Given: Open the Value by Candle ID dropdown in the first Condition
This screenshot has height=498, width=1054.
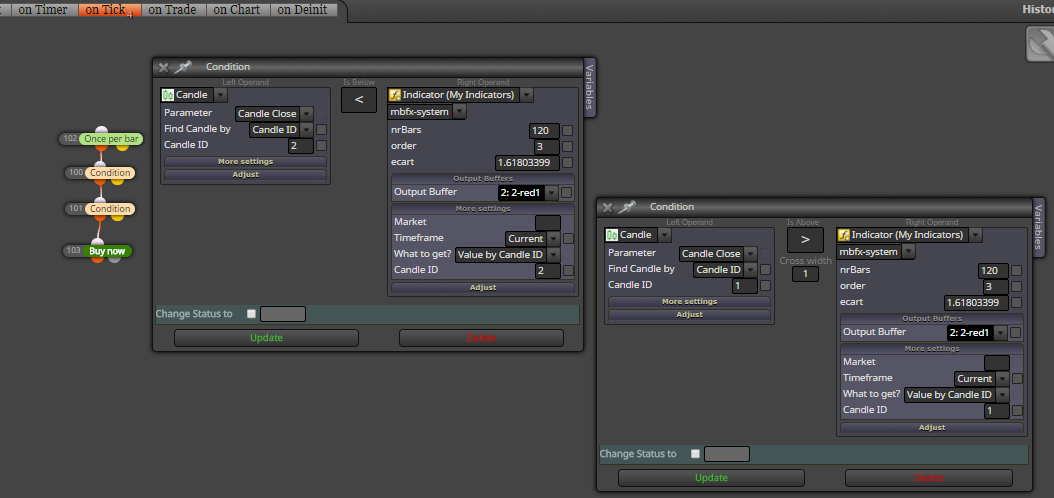Looking at the screenshot, I should 554,255.
